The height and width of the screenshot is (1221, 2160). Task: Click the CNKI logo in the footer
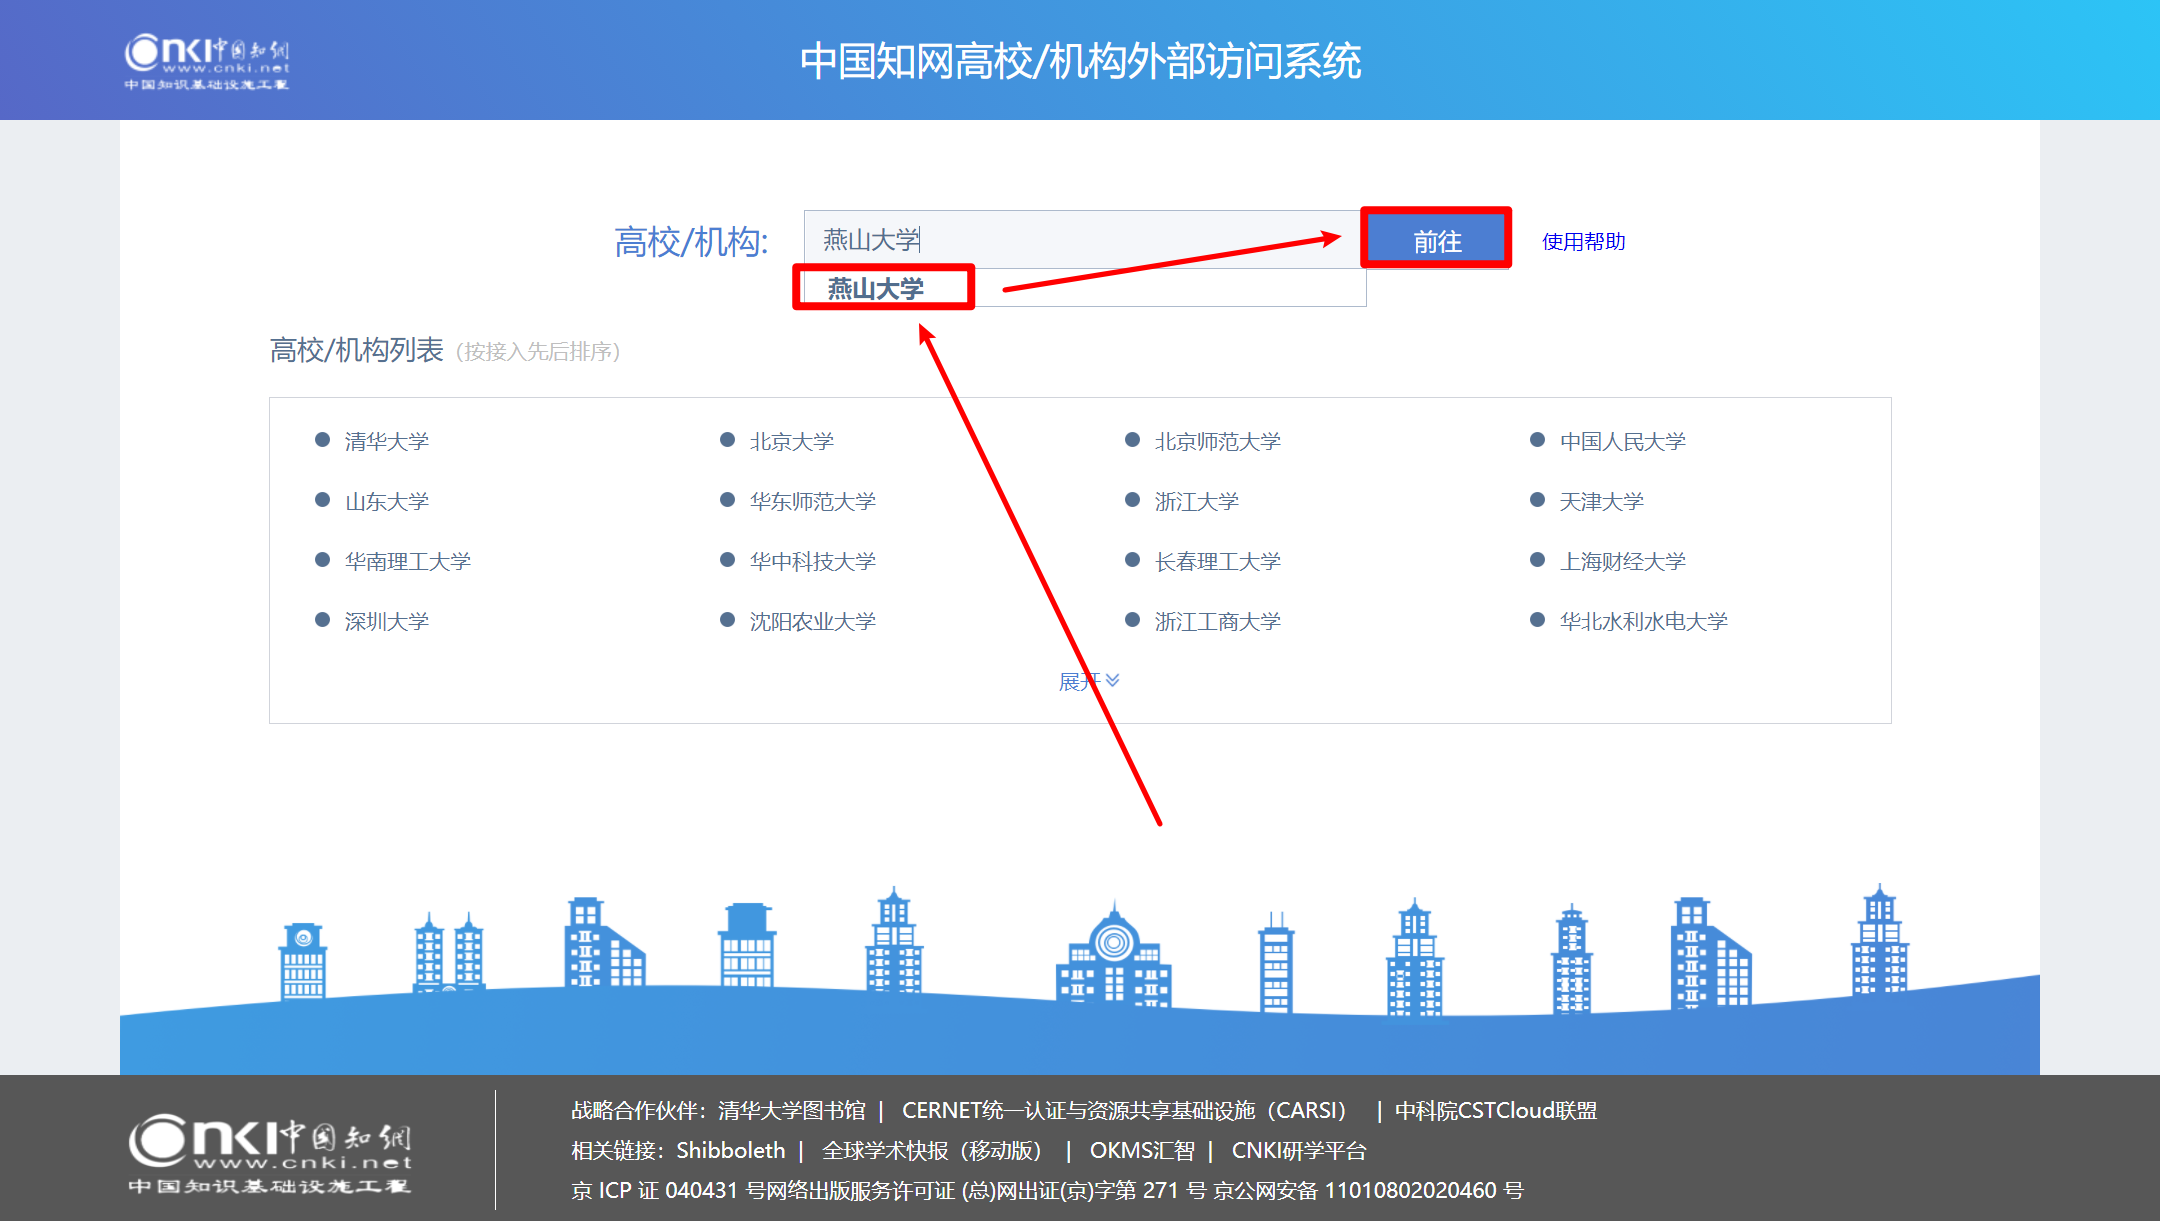270,1150
